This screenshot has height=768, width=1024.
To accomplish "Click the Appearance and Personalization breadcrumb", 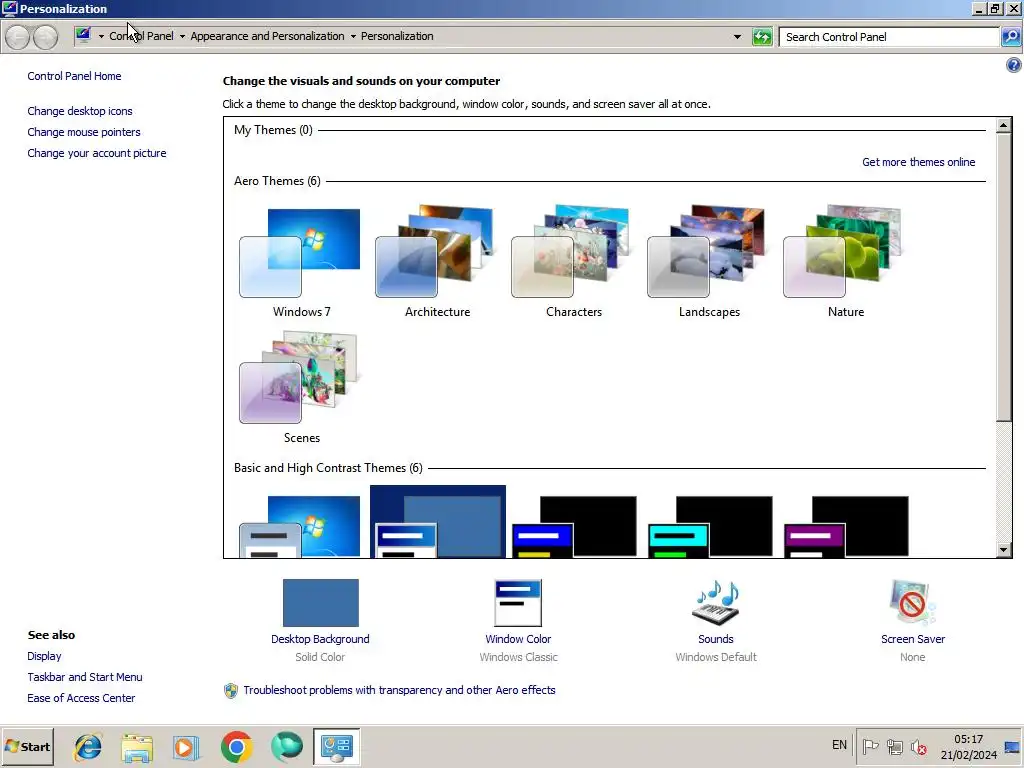I will [x=267, y=36].
